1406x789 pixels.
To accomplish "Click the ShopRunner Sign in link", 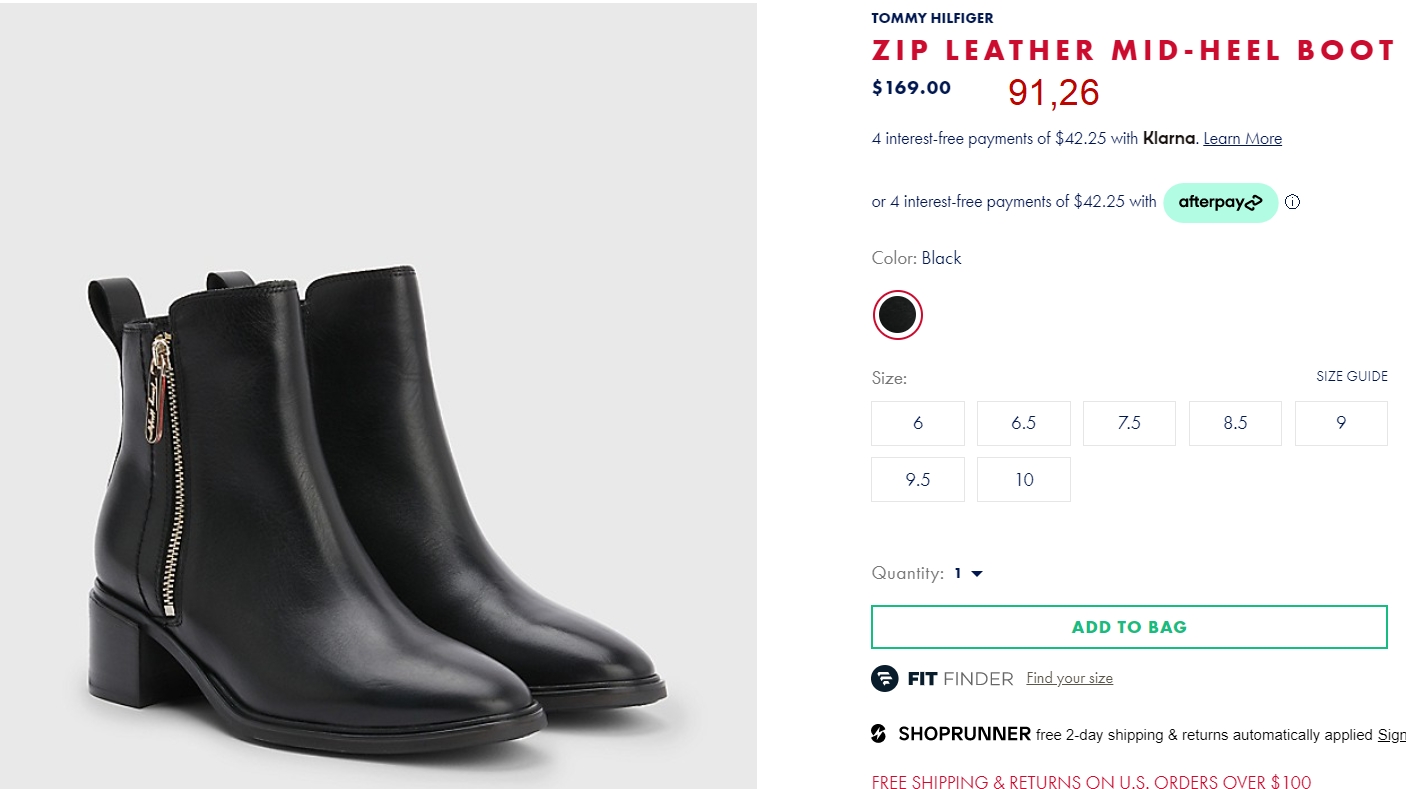I will [1391, 734].
